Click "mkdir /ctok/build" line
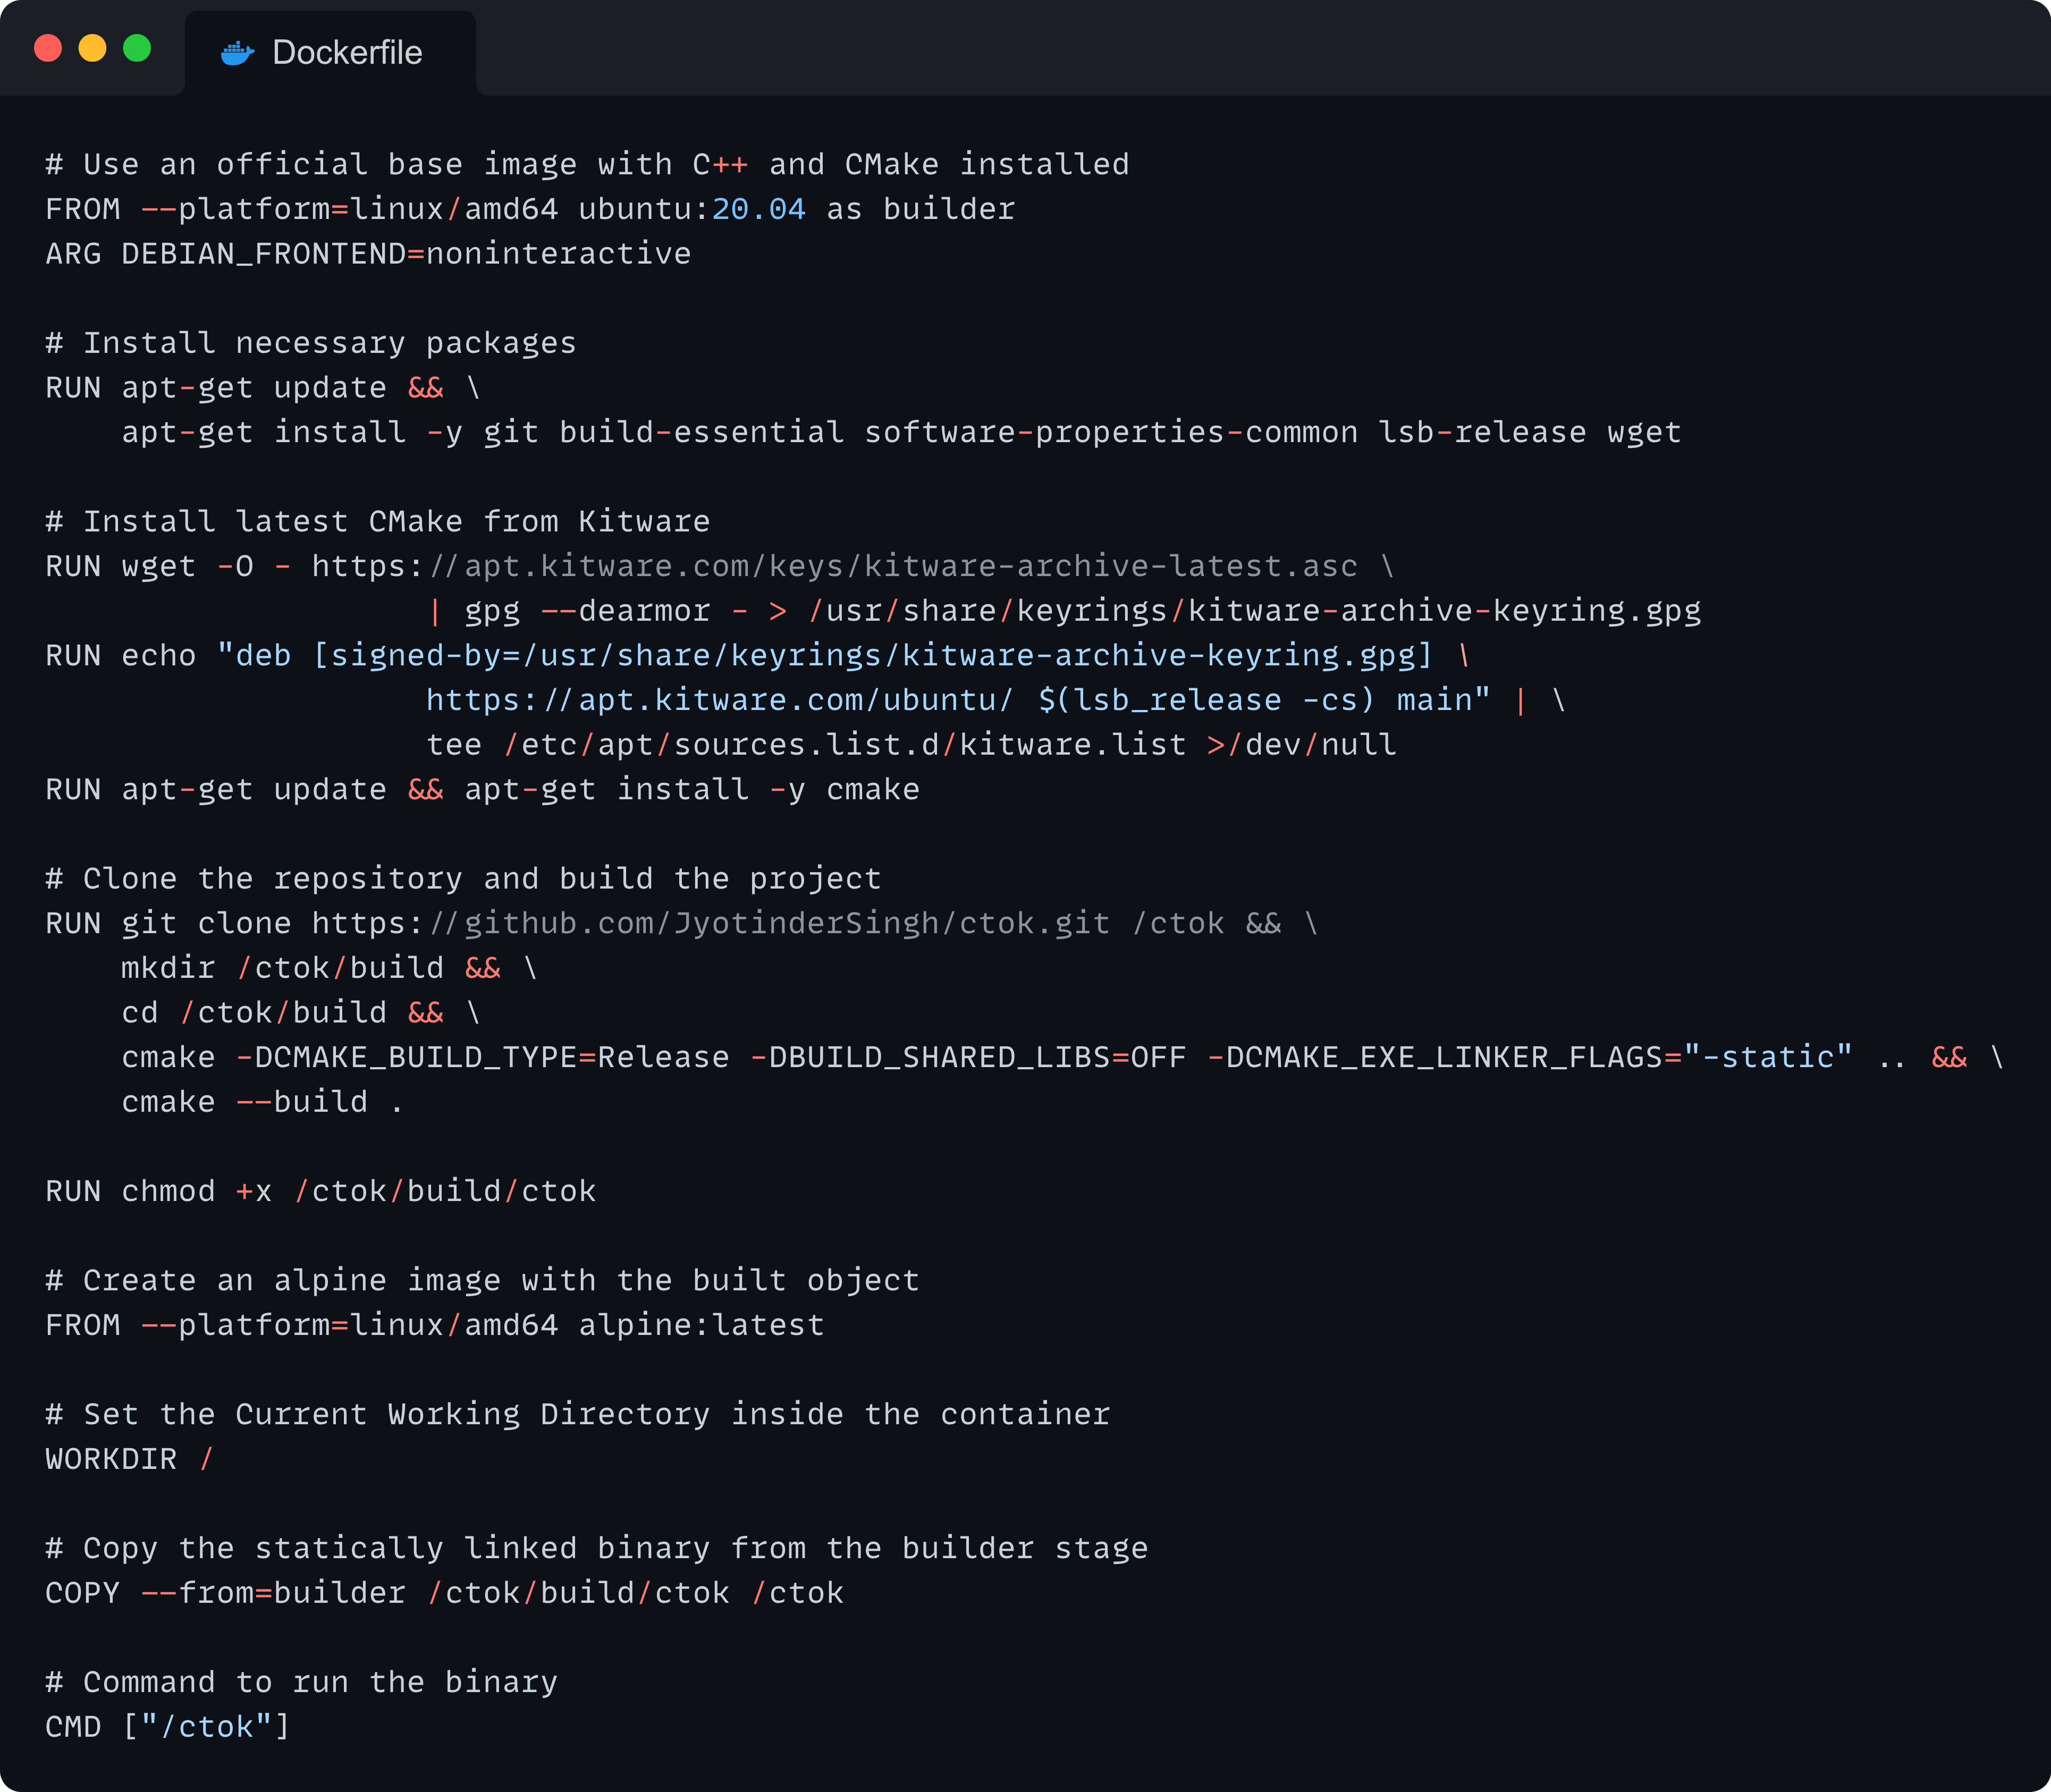The height and width of the screenshot is (1792, 2051). 283,968
